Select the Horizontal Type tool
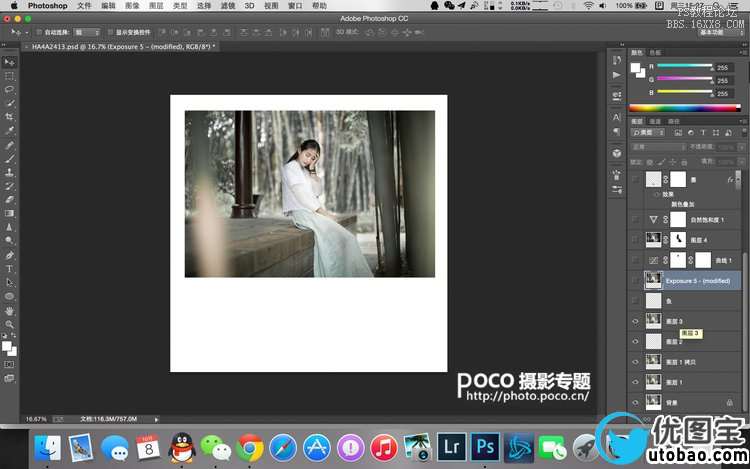Image resolution: width=750 pixels, height=469 pixels. point(10,269)
